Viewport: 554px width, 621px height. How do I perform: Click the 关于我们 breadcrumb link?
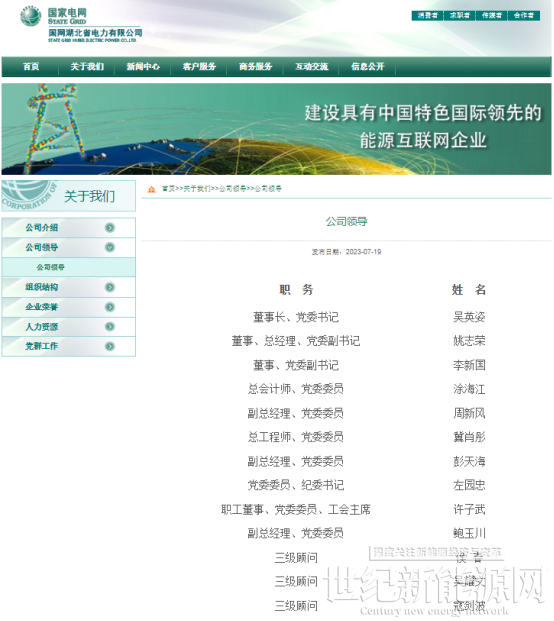click(197, 189)
